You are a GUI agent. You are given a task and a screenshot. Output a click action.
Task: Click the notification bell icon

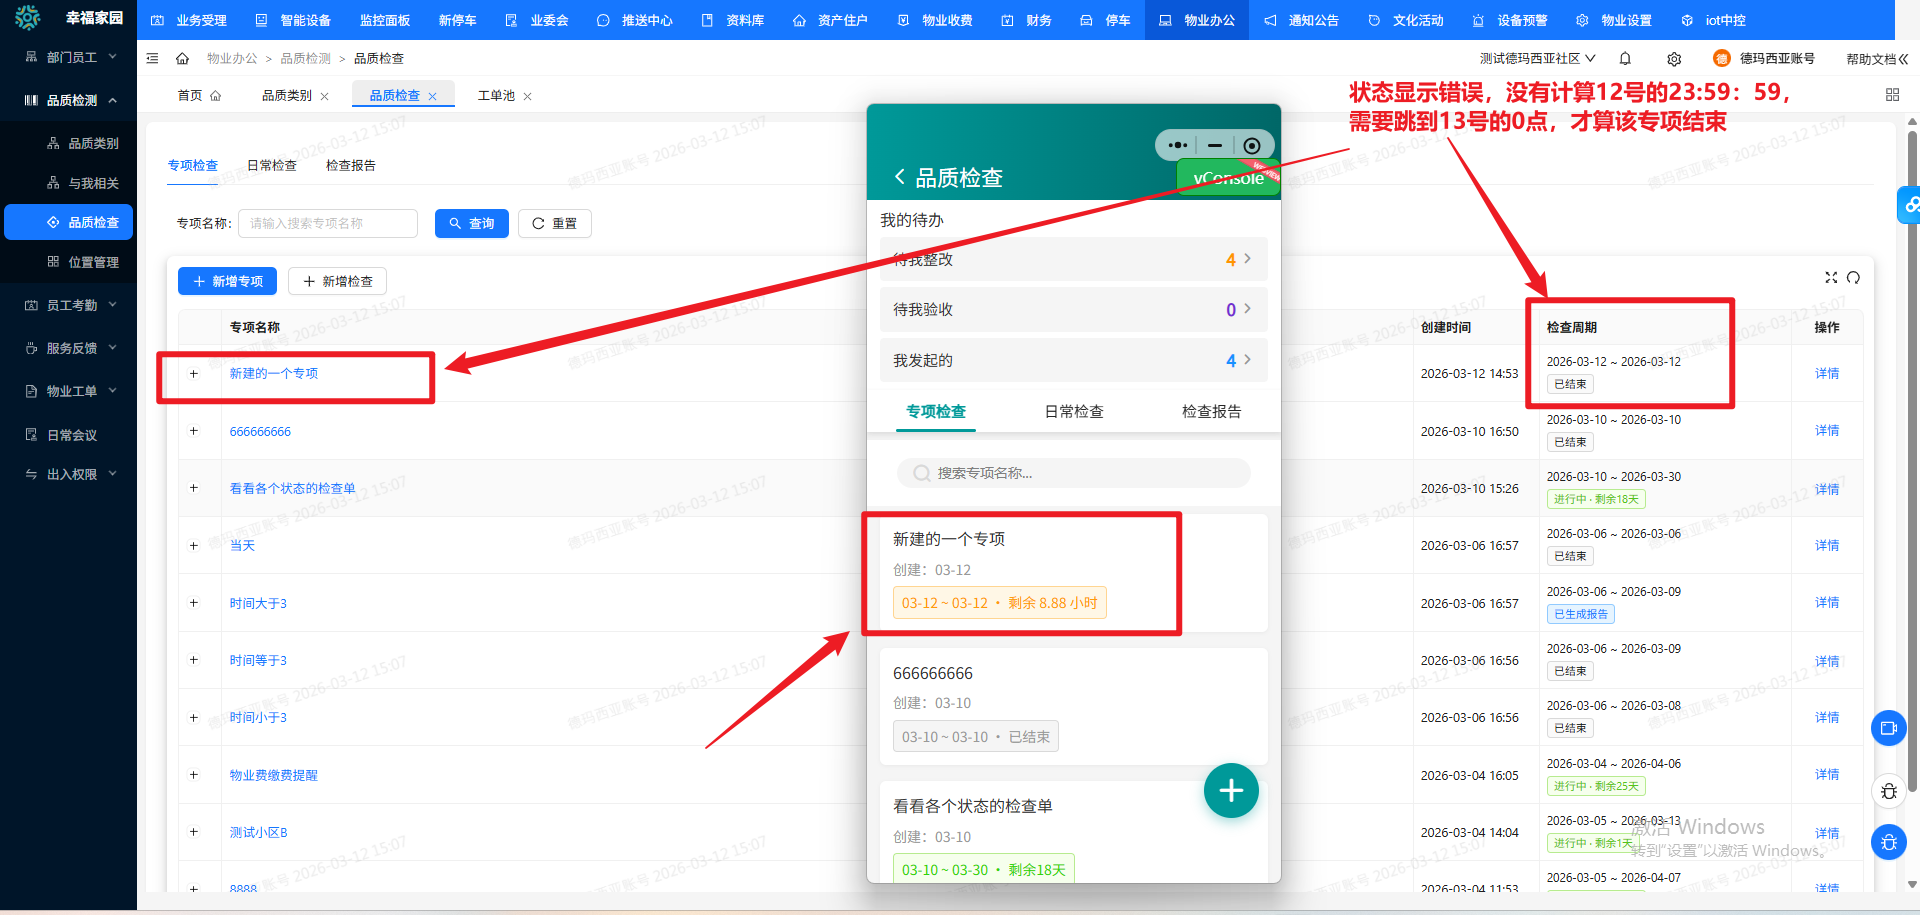tap(1625, 59)
